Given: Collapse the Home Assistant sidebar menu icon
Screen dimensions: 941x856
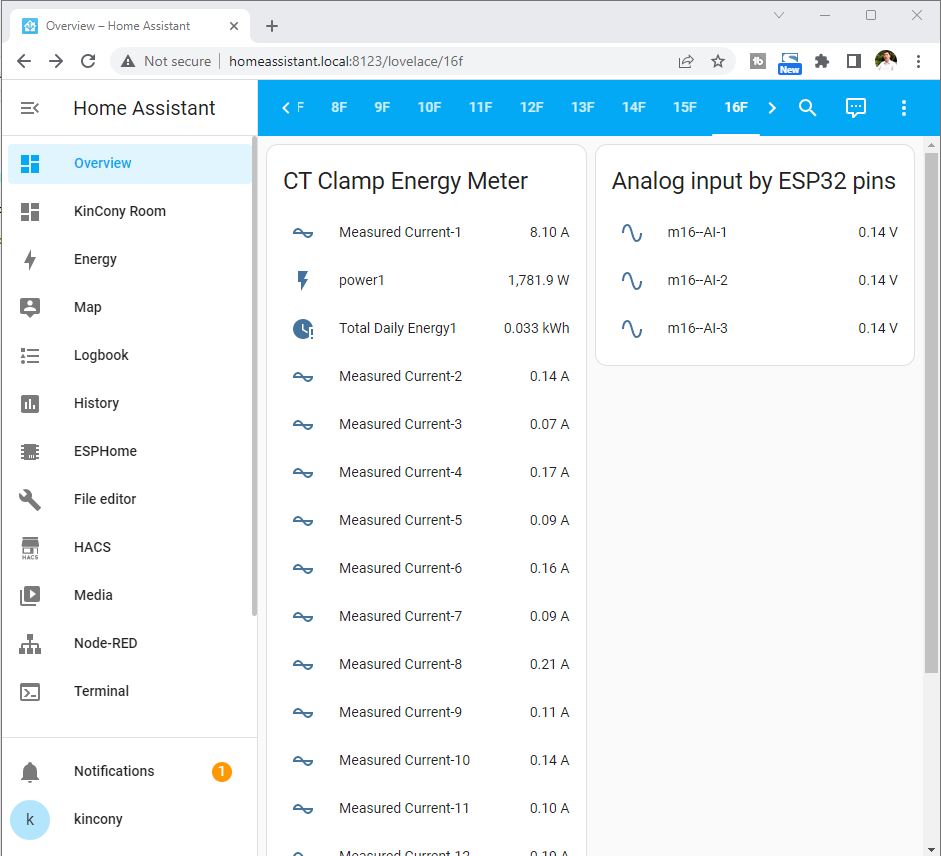Looking at the screenshot, I should tap(30, 108).
